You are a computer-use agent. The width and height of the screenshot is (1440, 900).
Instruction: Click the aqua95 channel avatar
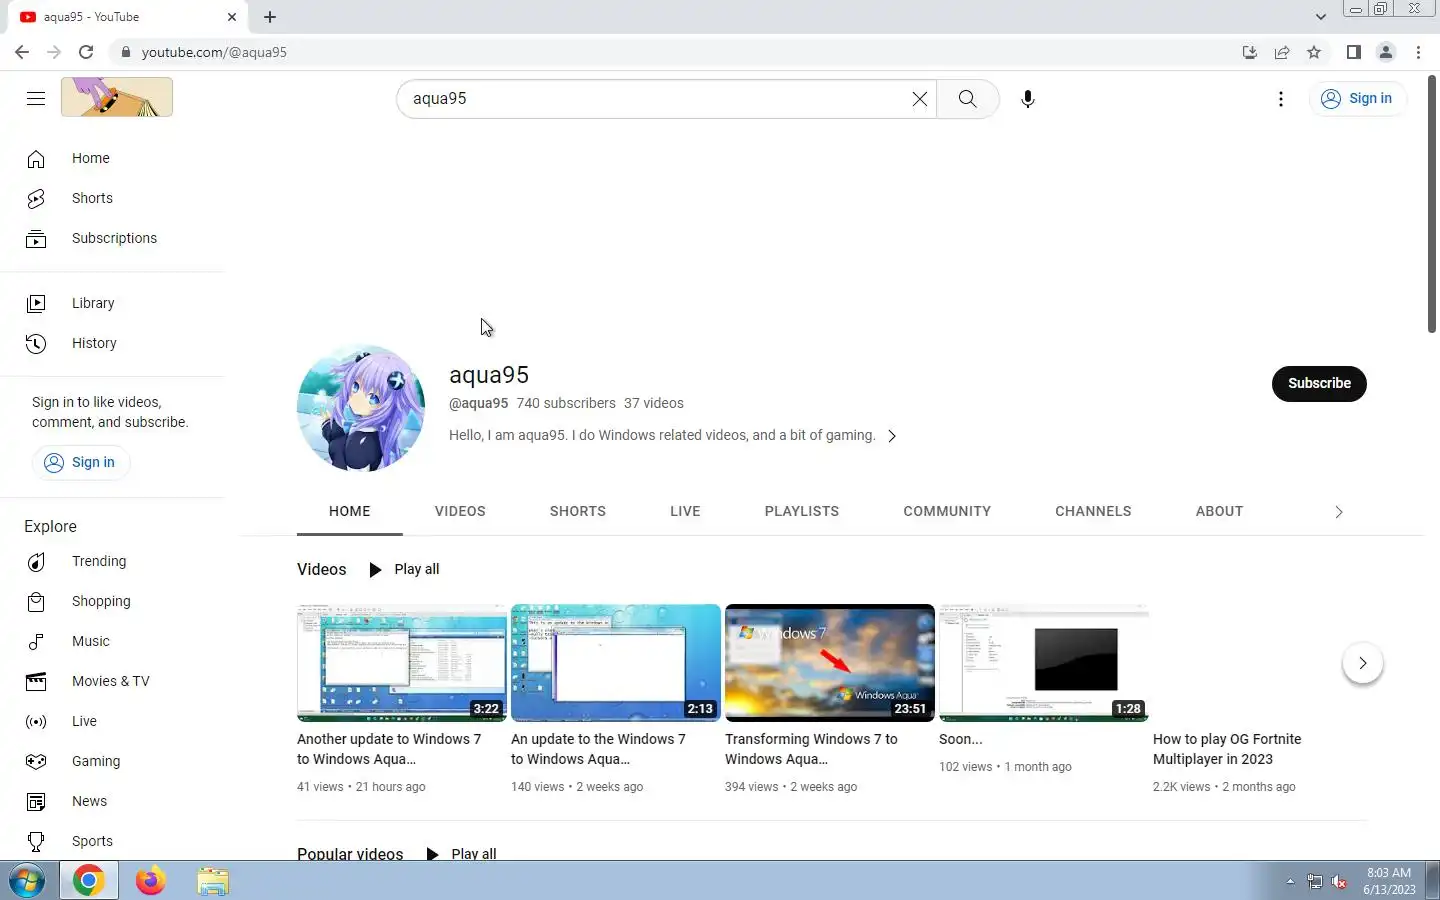coord(361,408)
